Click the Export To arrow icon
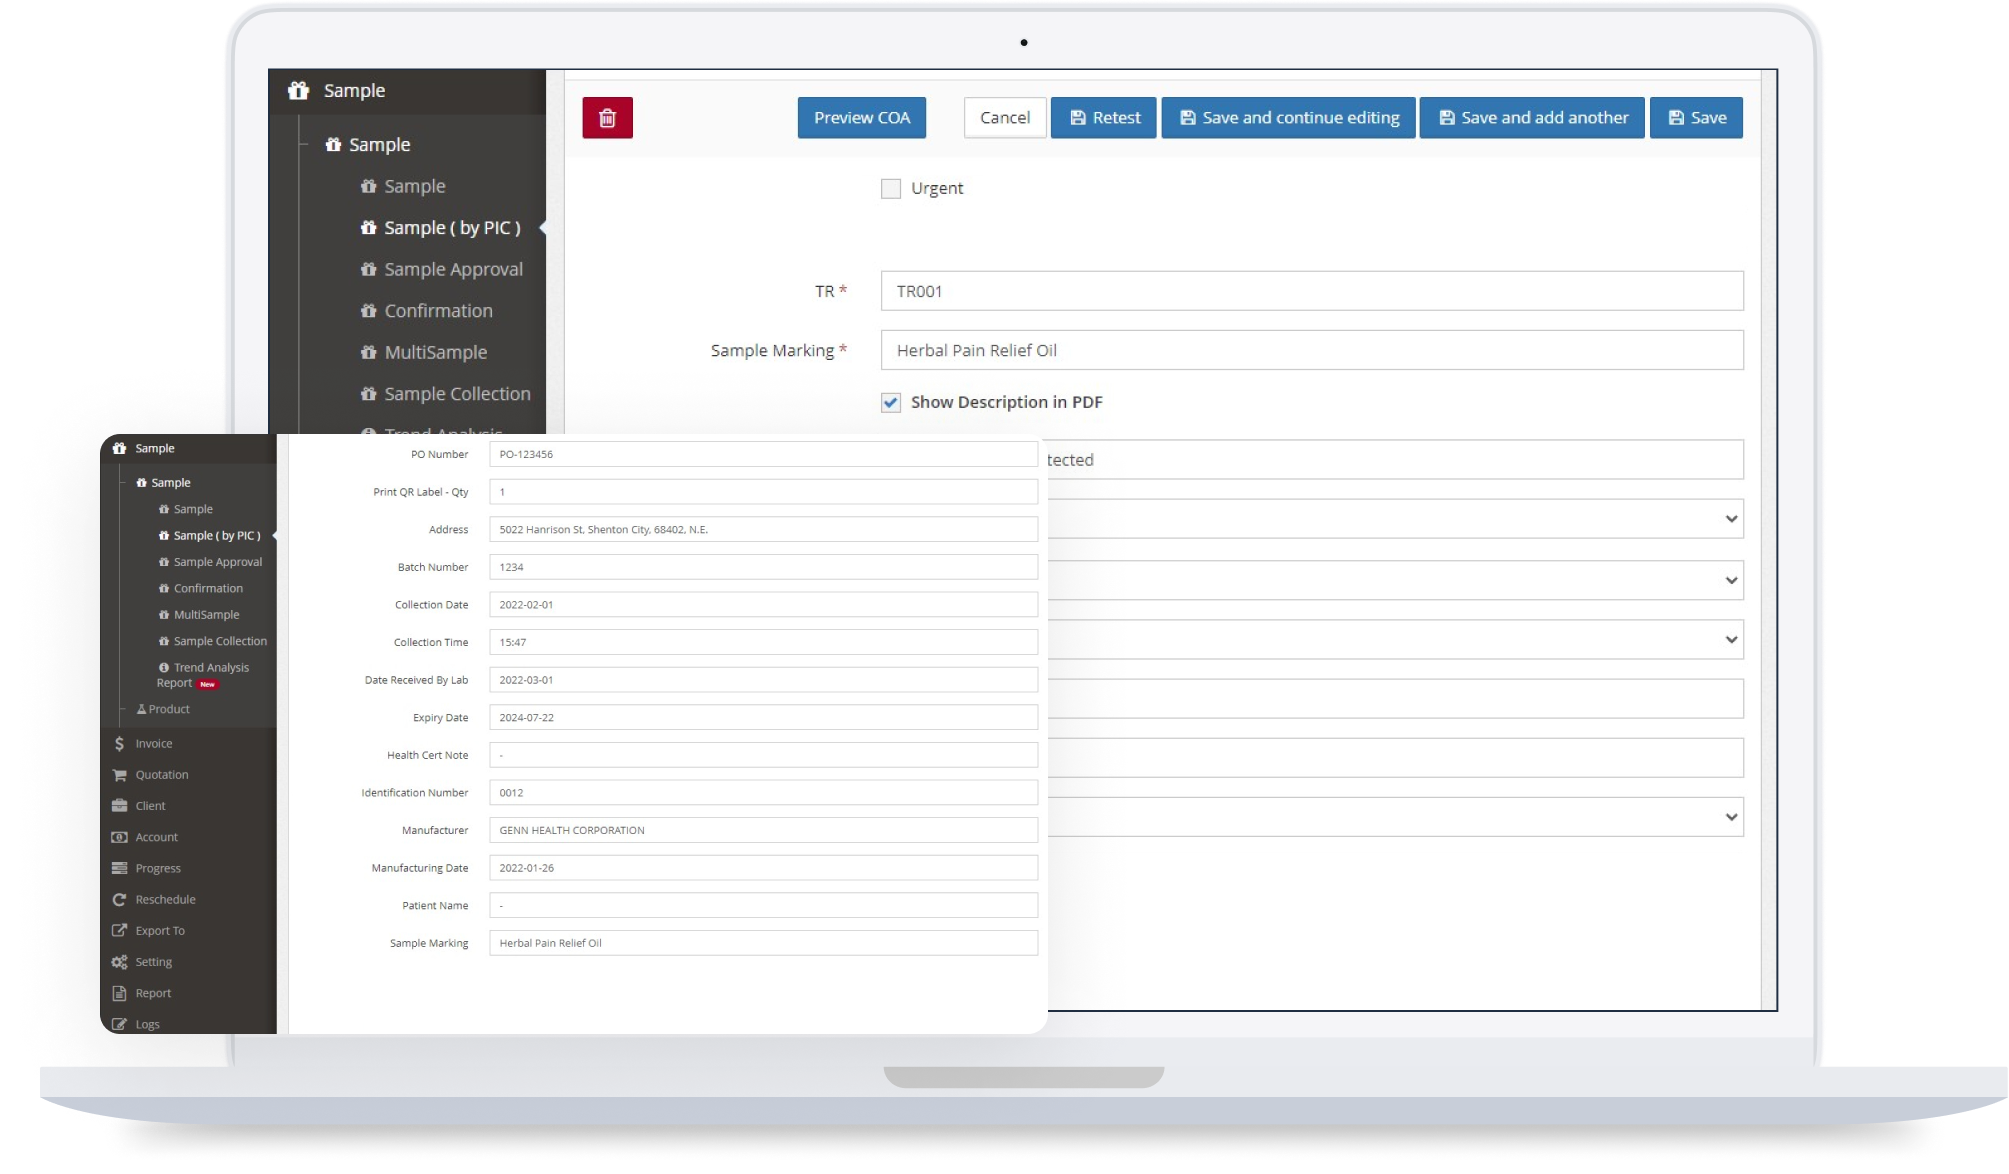The height and width of the screenshot is (1174, 2009). [119, 931]
